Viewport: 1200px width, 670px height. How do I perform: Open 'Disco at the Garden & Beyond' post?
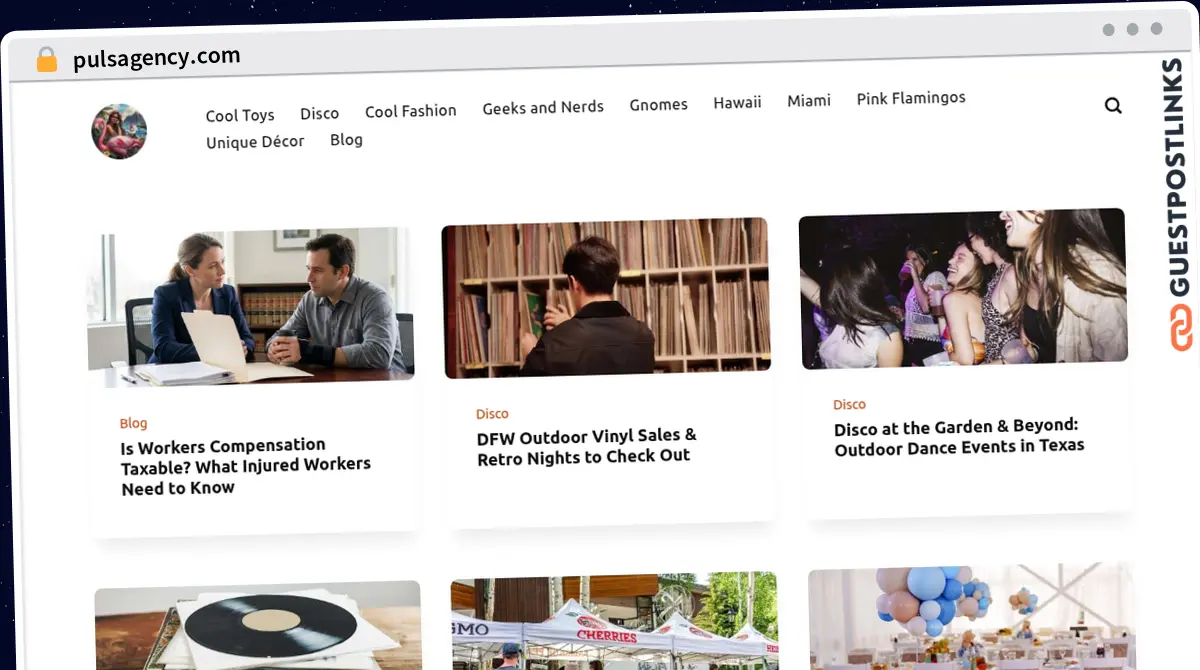click(x=958, y=436)
